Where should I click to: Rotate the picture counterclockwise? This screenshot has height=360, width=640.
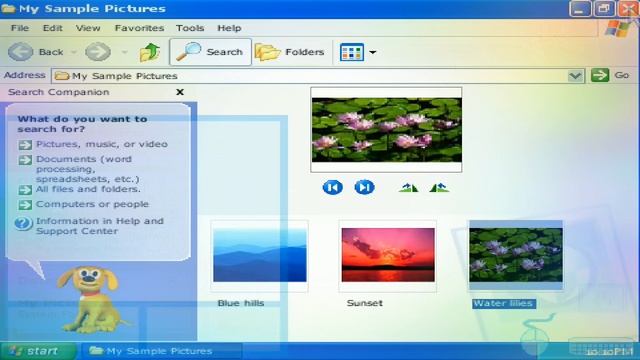(x=439, y=188)
